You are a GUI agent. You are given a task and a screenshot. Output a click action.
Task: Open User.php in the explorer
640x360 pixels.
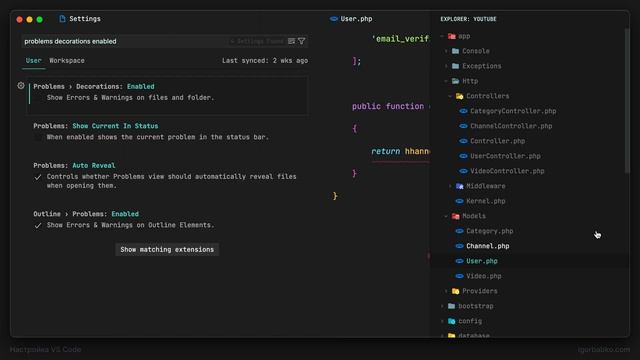482,261
